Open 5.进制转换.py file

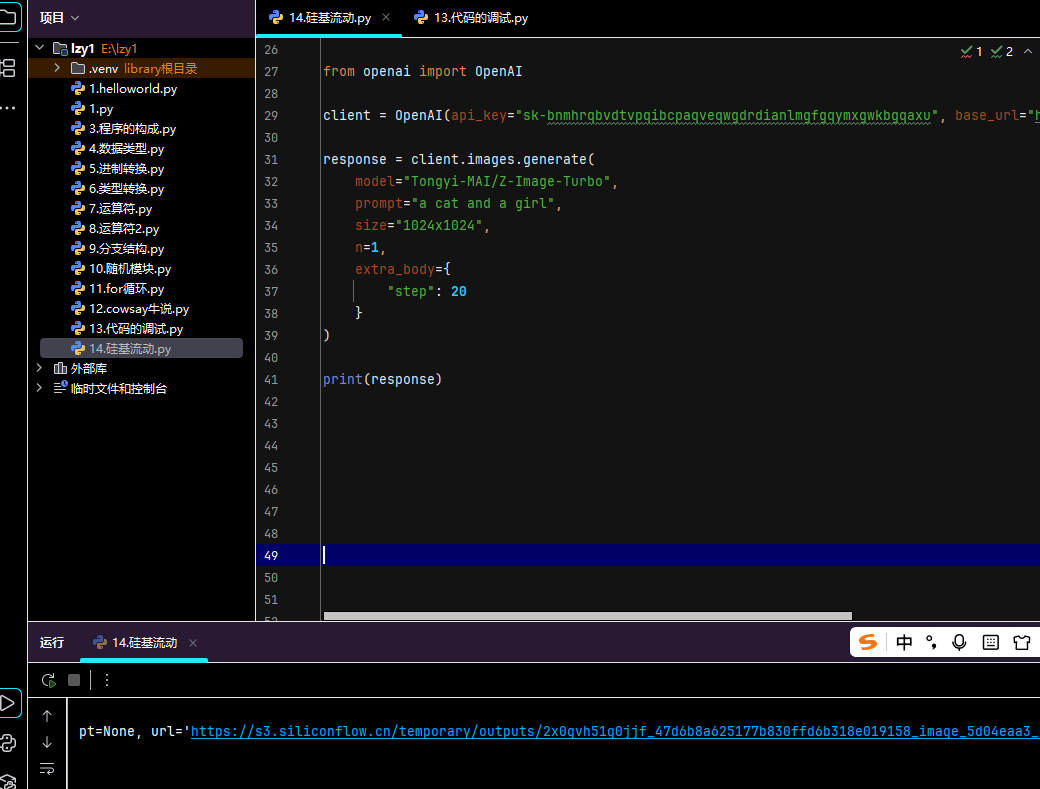click(126, 168)
